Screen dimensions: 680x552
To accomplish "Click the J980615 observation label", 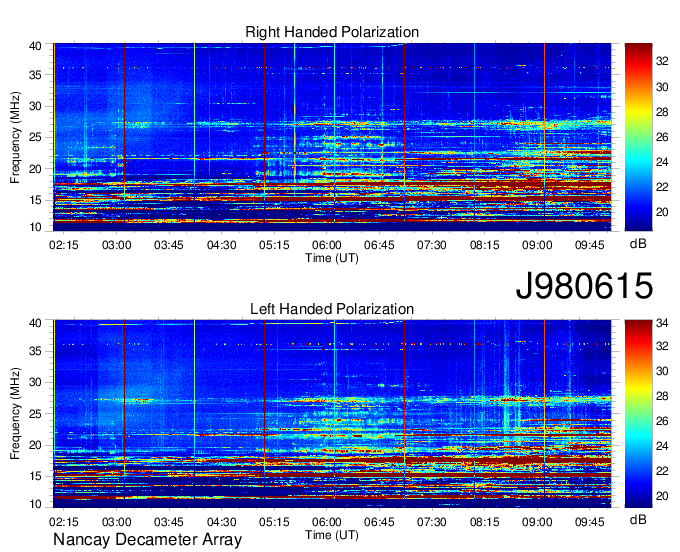I will coord(584,286).
